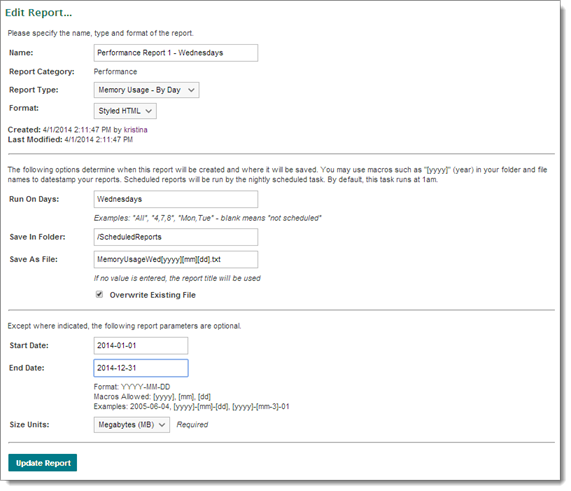571x491 pixels.
Task: Open the Report Type dropdown
Action: 146,90
